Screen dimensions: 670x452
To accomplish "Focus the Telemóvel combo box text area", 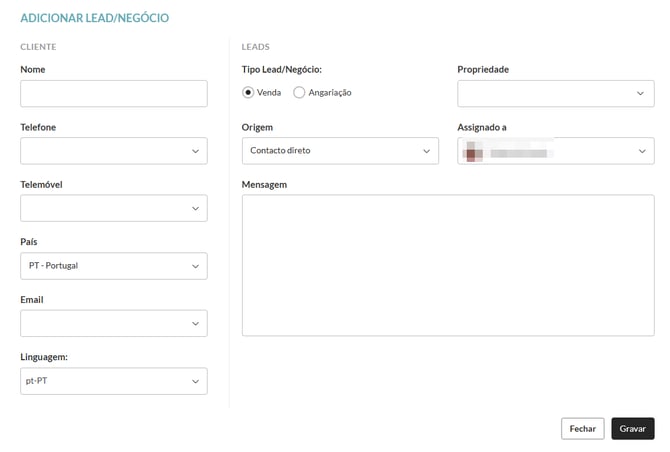I will (100, 208).
